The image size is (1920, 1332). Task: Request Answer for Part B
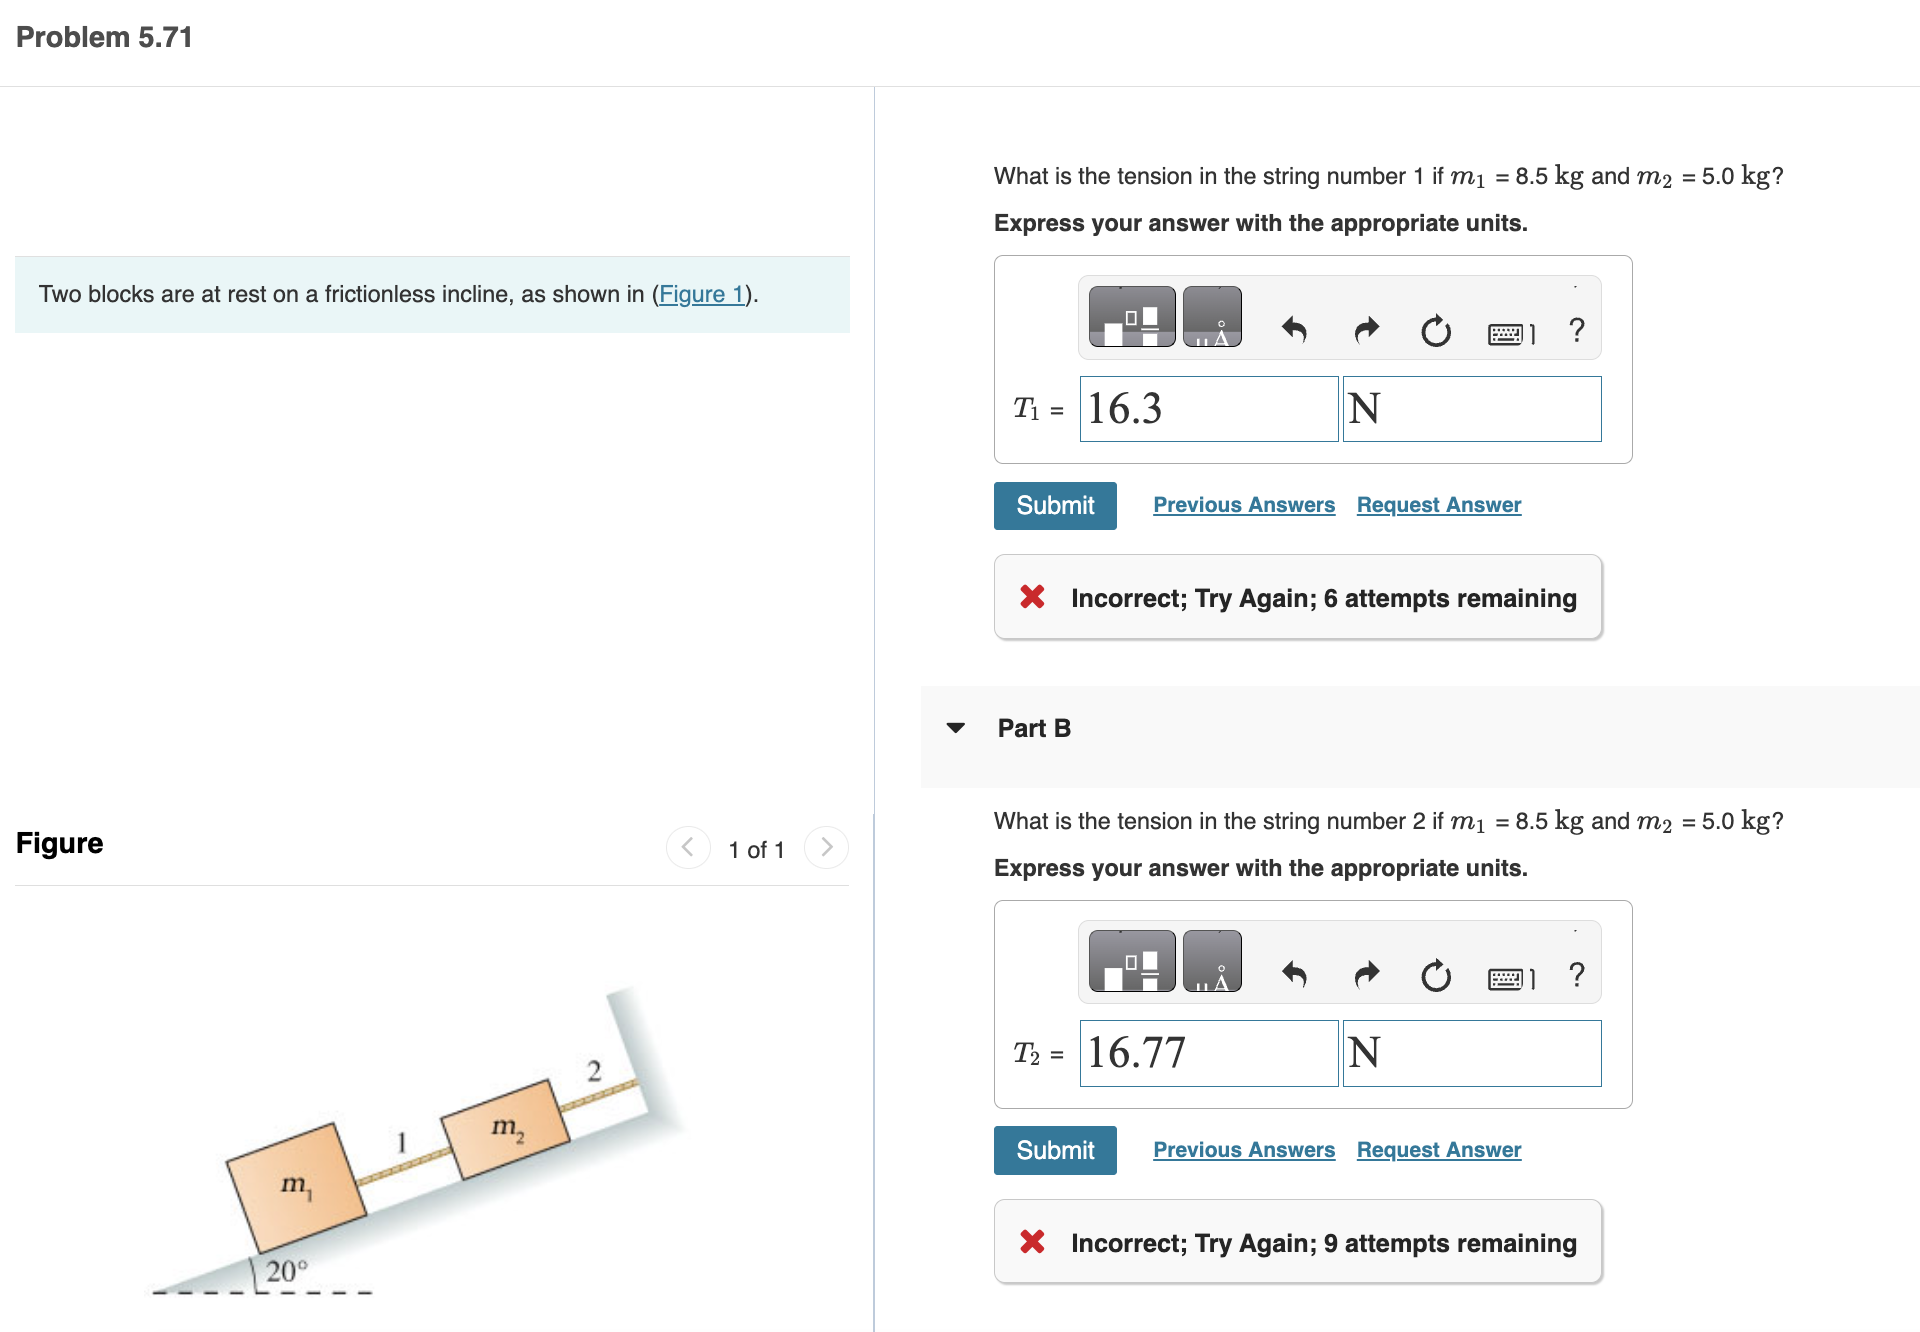click(x=1438, y=1149)
